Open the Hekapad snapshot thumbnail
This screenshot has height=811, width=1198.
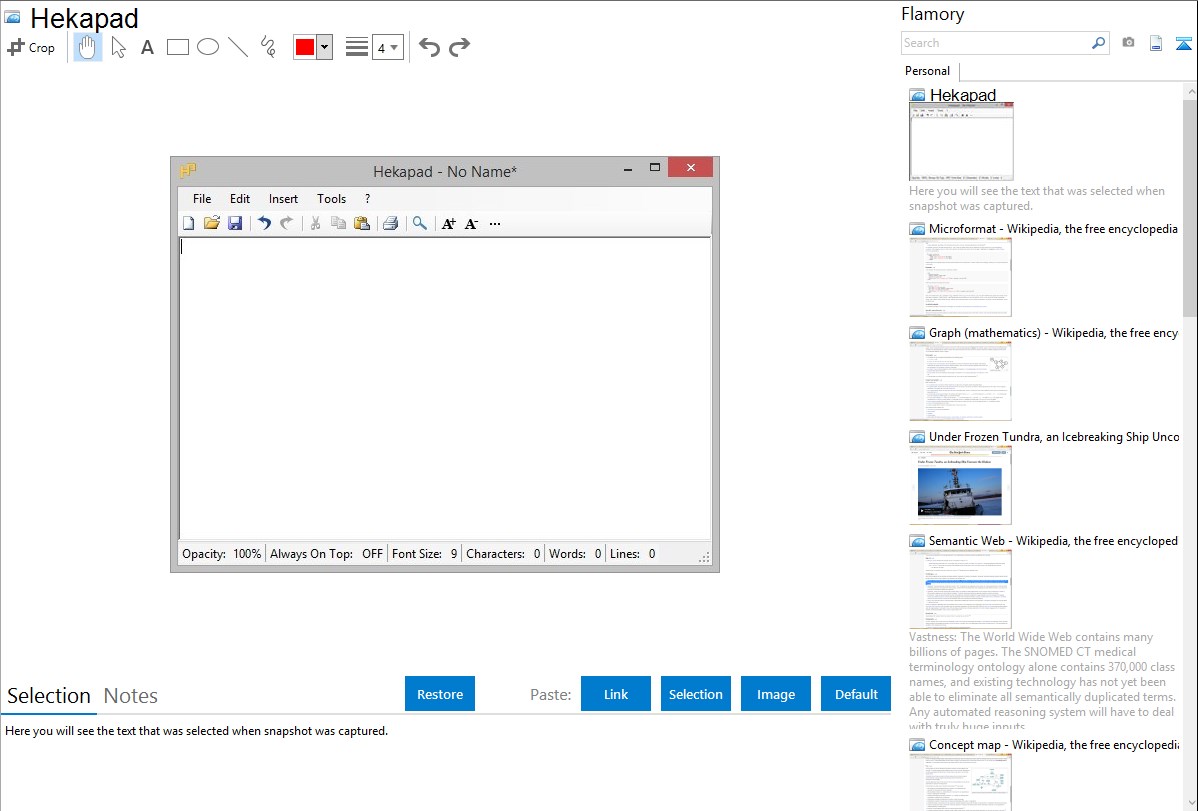pyautogui.click(x=961, y=142)
